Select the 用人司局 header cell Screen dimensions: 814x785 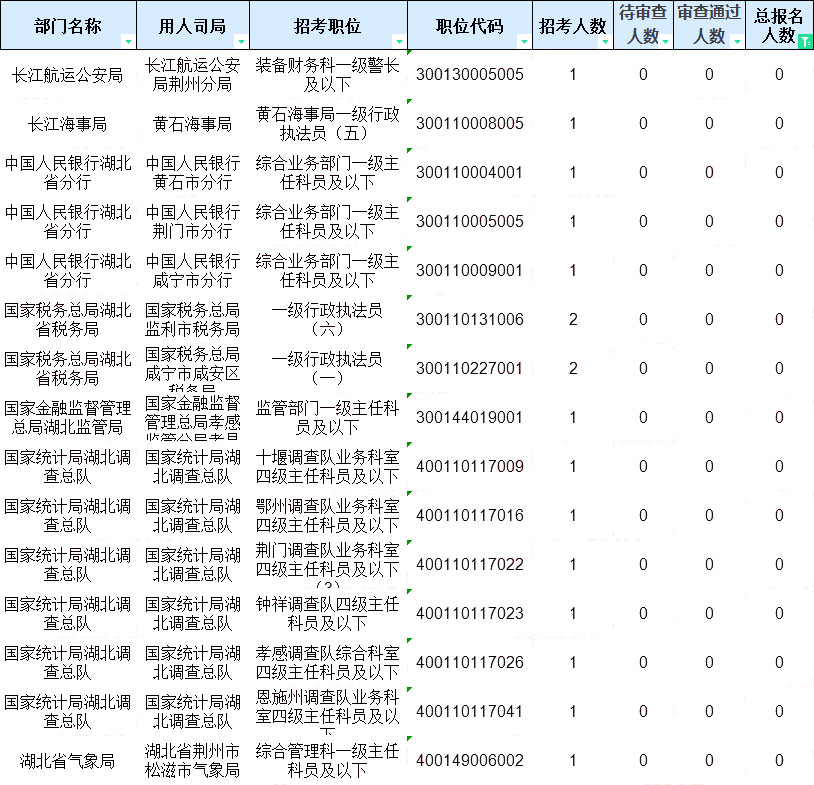point(193,25)
